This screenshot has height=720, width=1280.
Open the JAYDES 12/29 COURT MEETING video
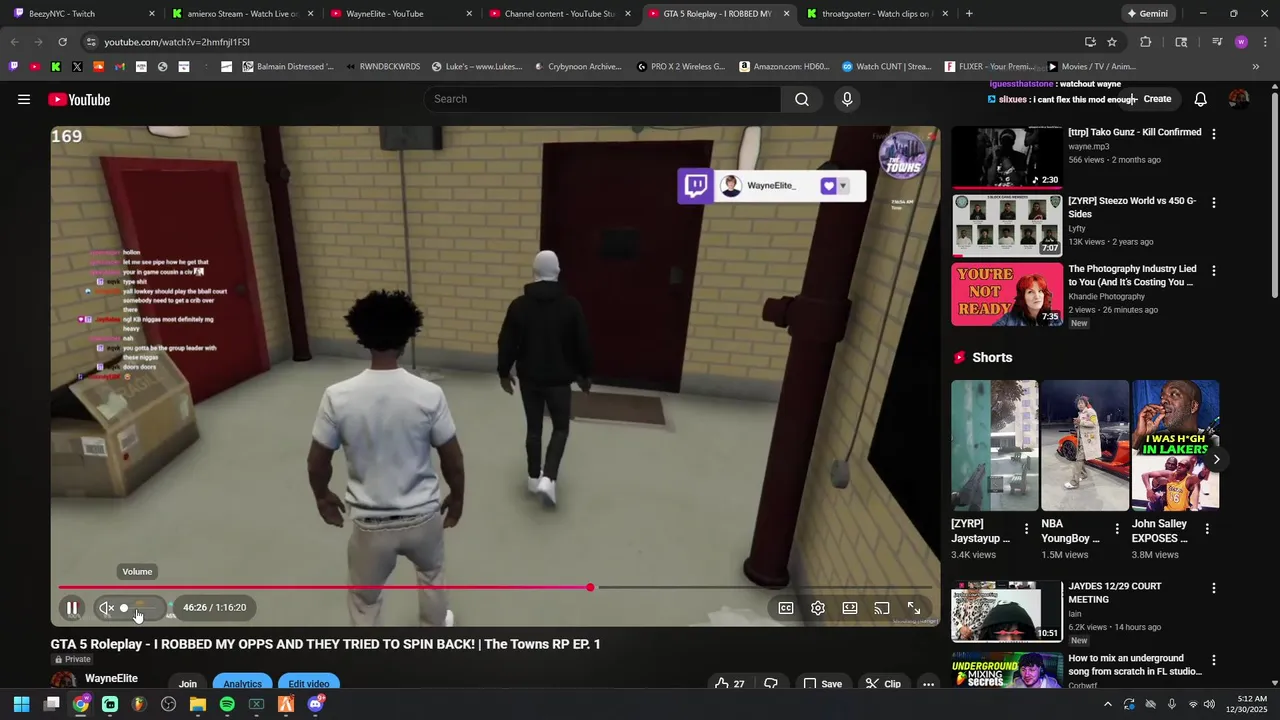pyautogui.click(x=1007, y=611)
